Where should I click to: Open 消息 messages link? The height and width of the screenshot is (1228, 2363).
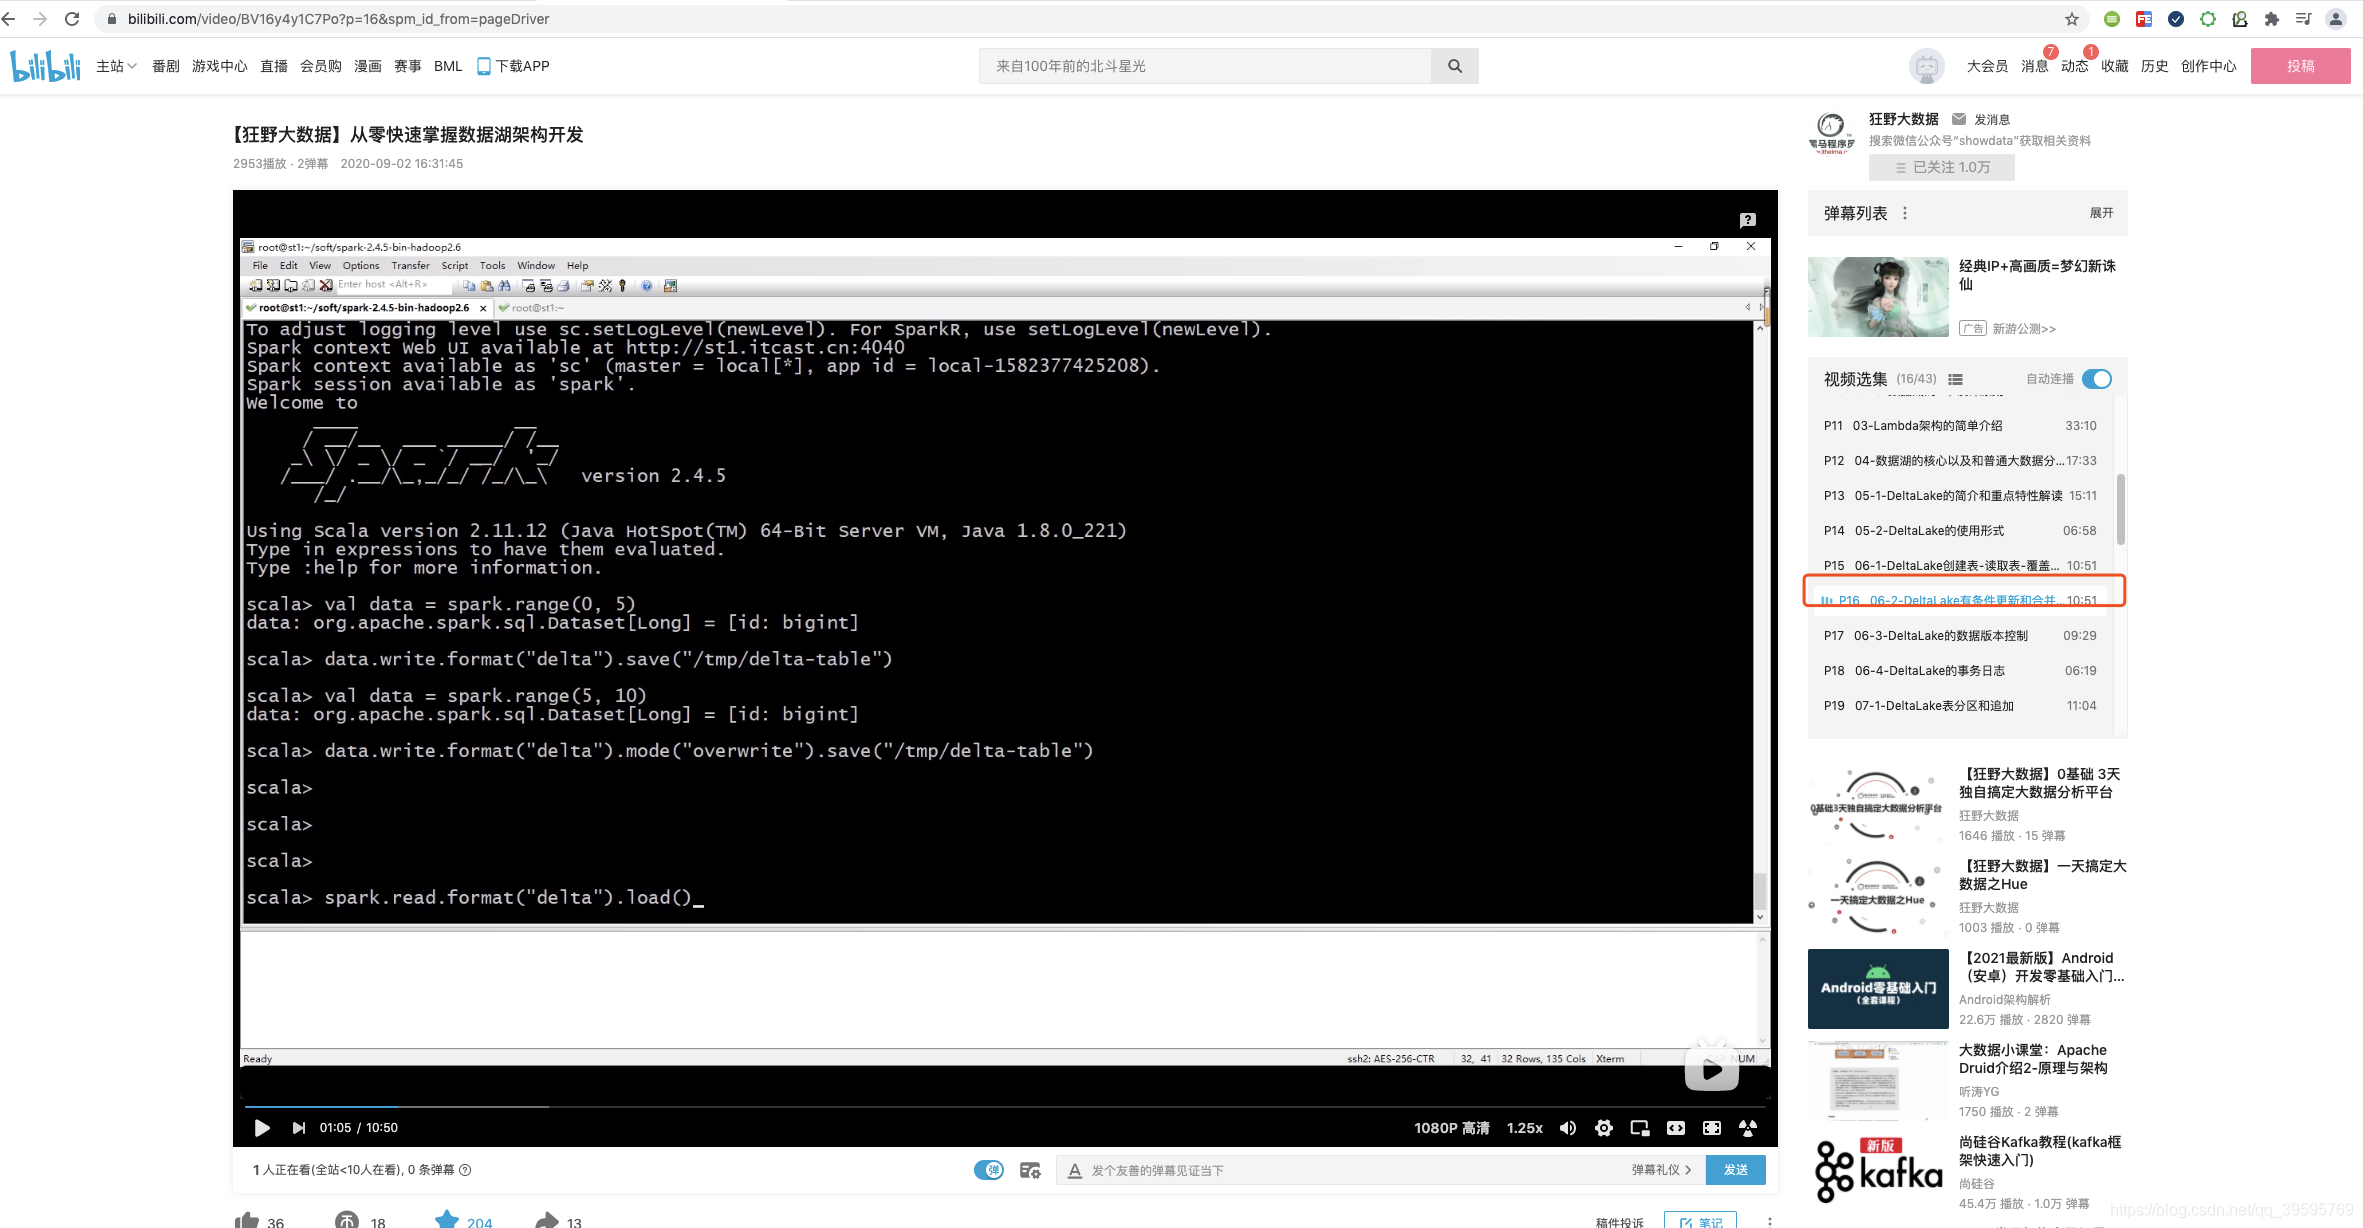click(x=2034, y=66)
